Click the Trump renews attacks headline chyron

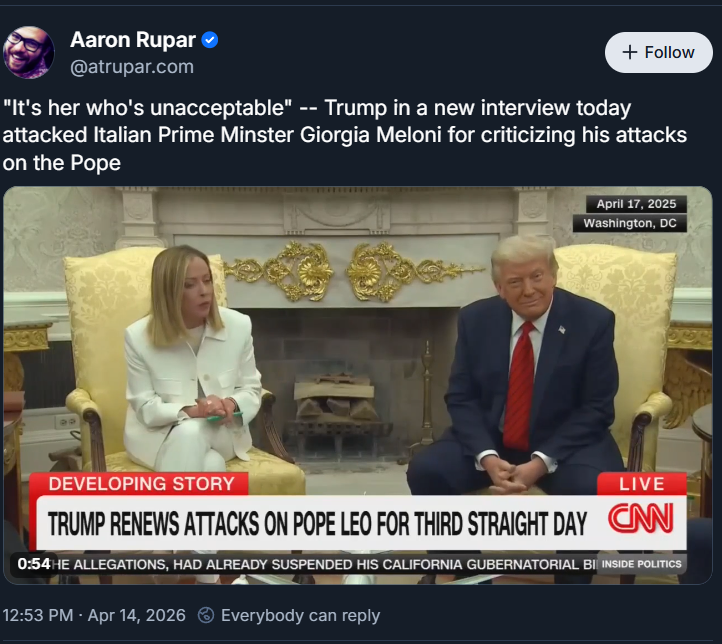click(x=318, y=523)
